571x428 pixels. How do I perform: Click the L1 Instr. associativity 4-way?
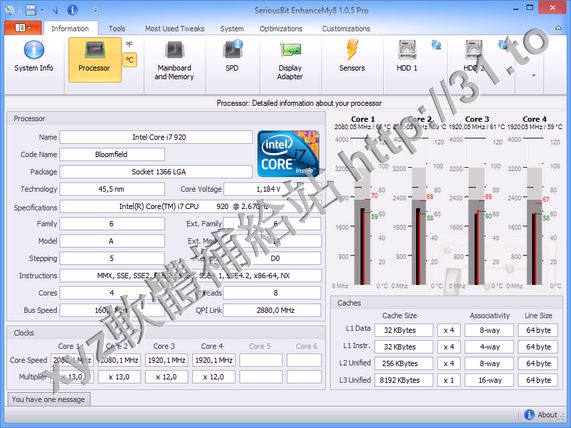click(x=489, y=347)
